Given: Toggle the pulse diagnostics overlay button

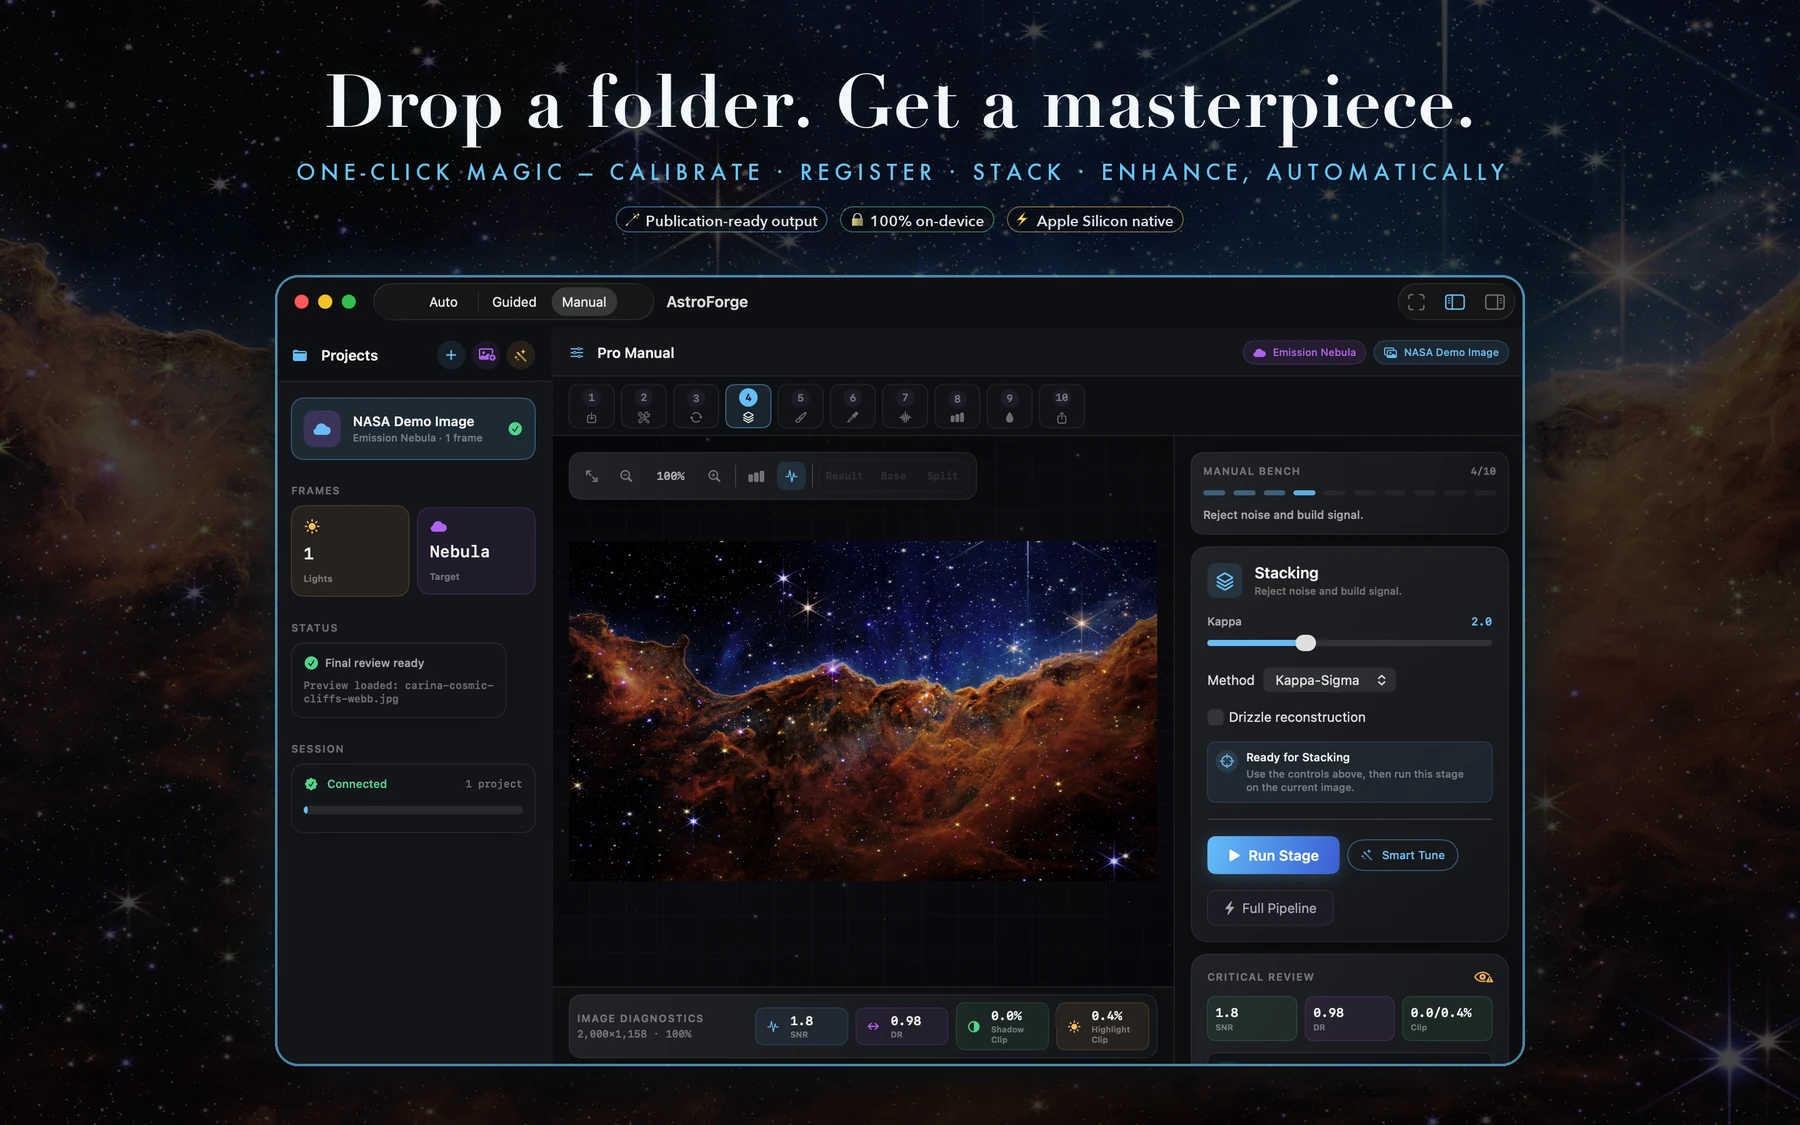Looking at the screenshot, I should (791, 476).
